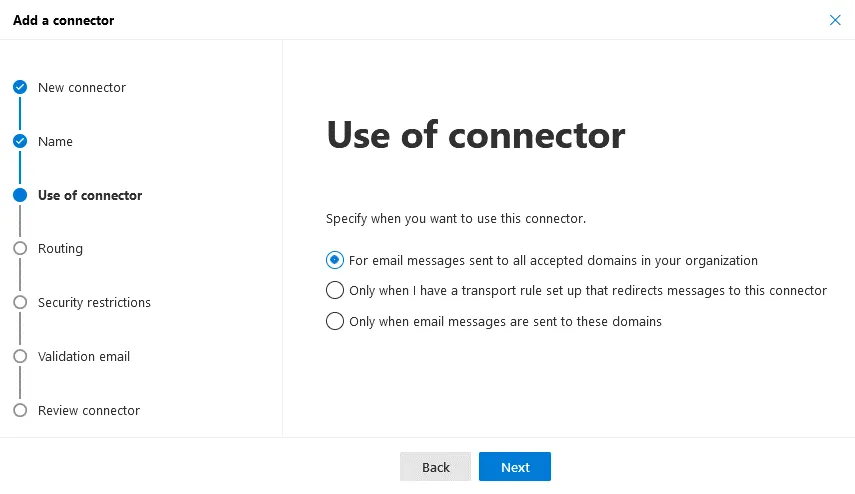This screenshot has width=855, height=494.
Task: Click the active Use of connector step dot
Action: (19, 196)
